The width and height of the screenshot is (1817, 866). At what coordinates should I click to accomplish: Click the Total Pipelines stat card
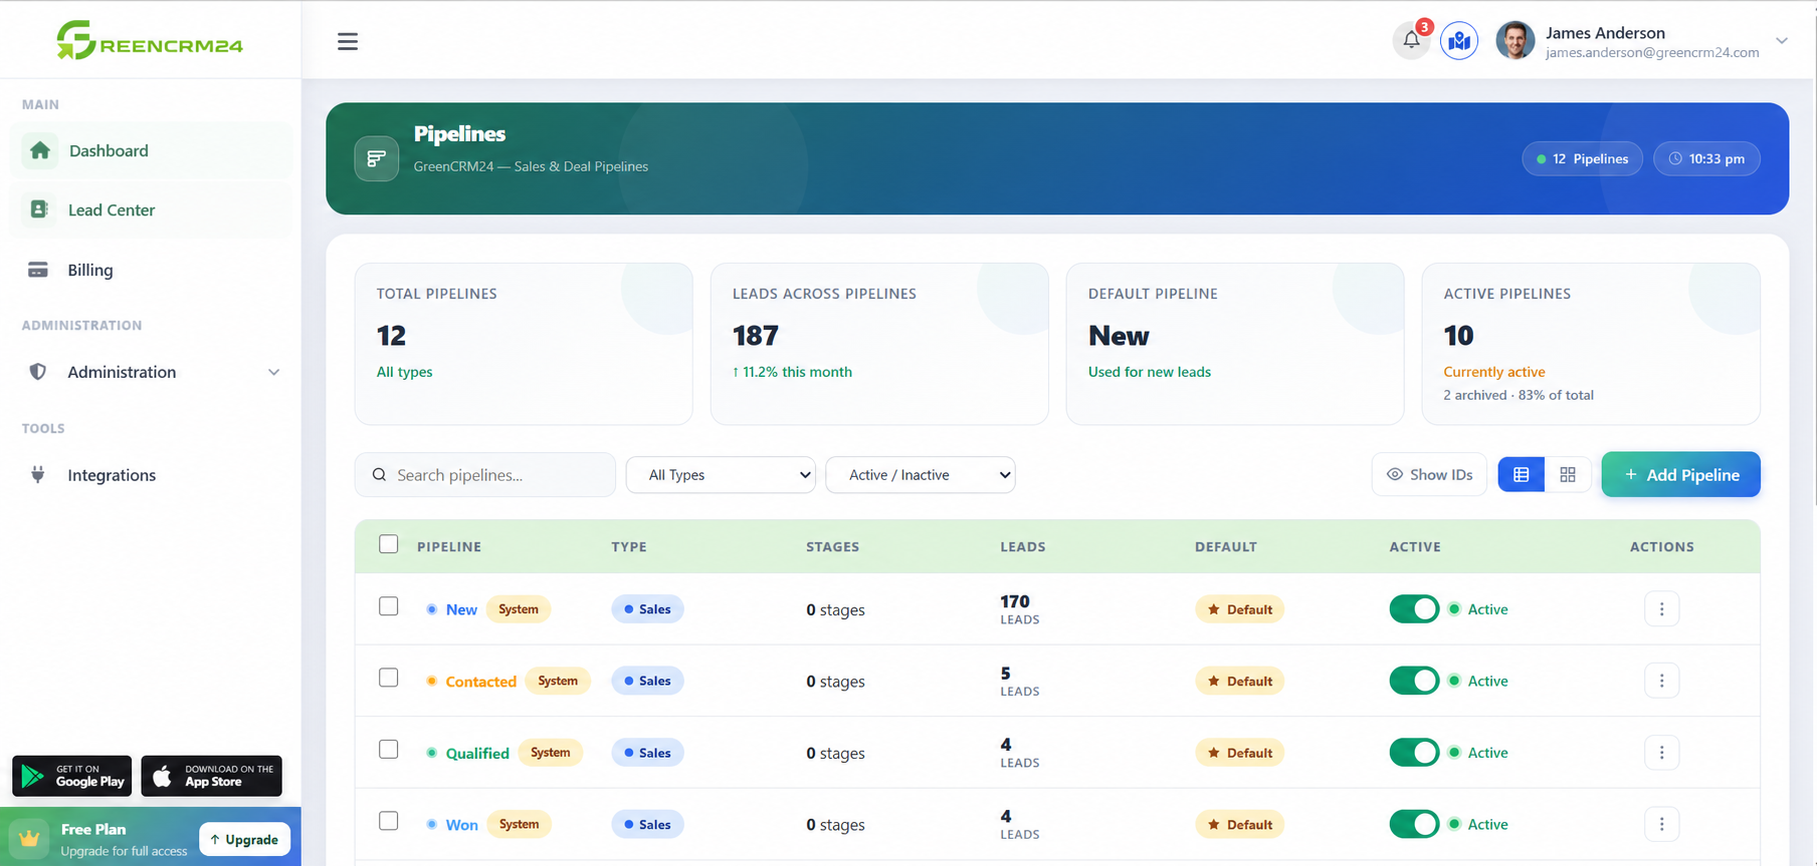click(523, 344)
